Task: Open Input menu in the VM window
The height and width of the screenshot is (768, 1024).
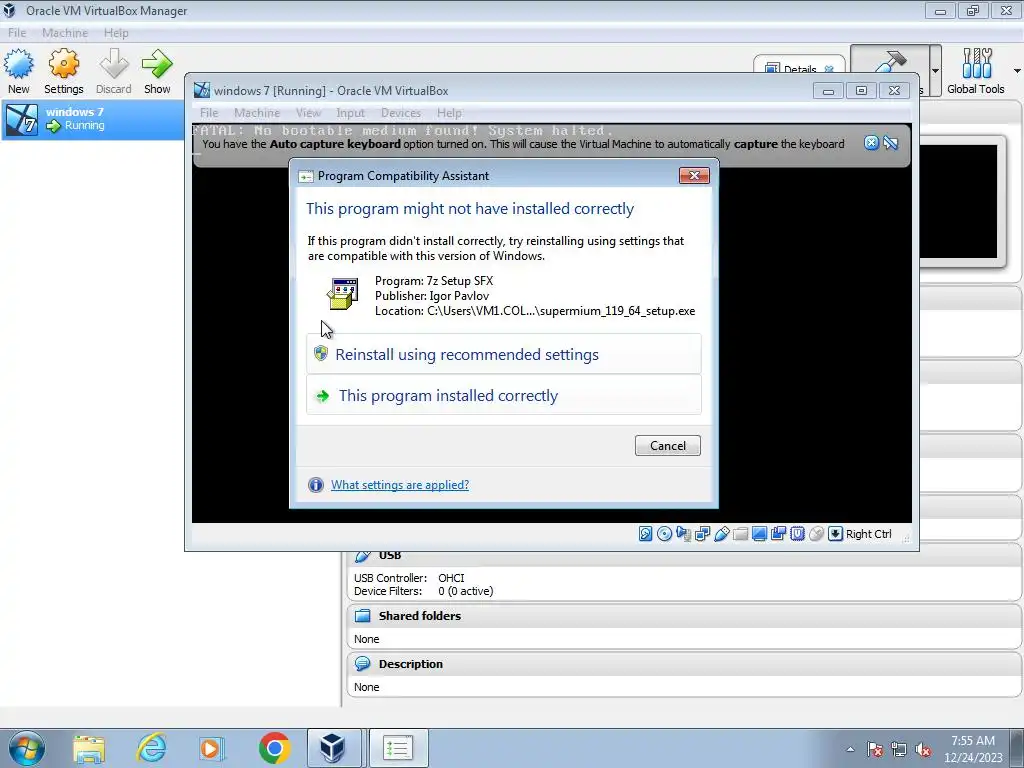Action: click(350, 113)
